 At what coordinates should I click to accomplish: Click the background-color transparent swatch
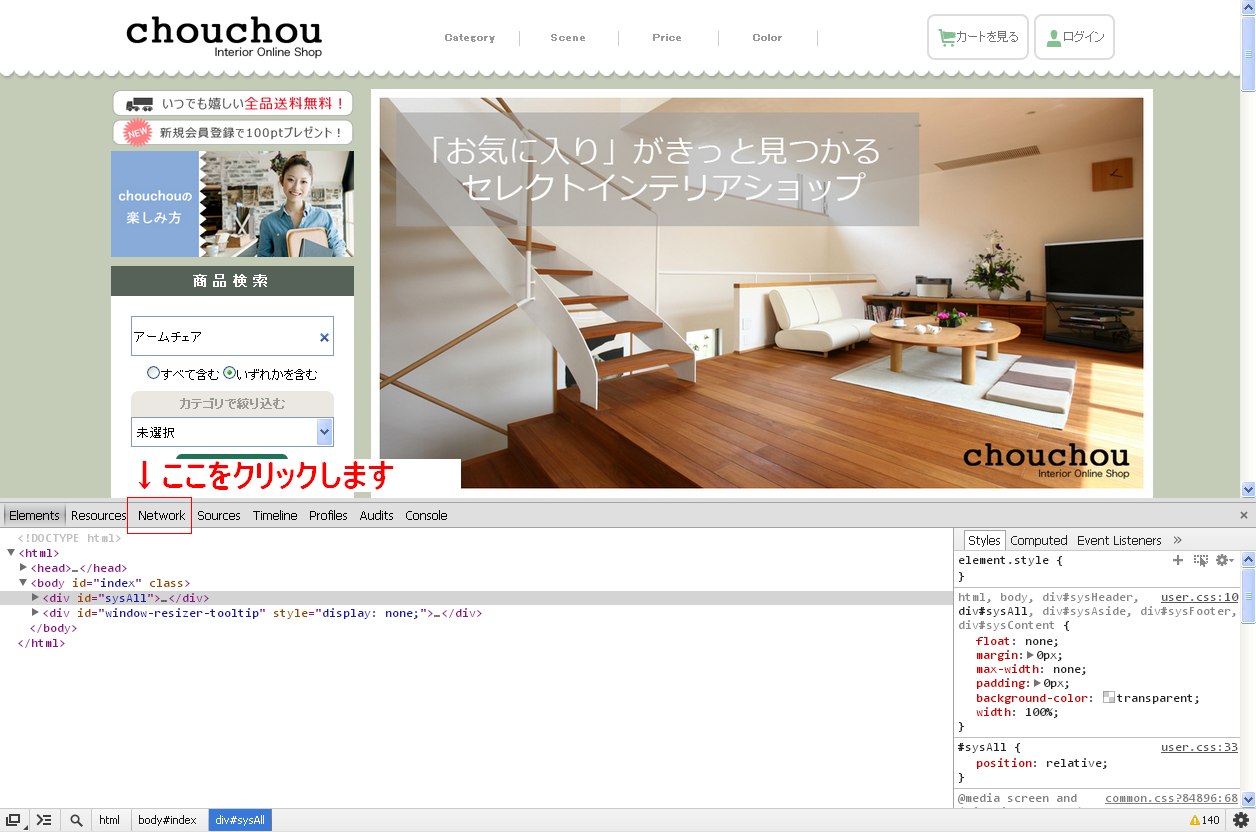tap(1109, 698)
